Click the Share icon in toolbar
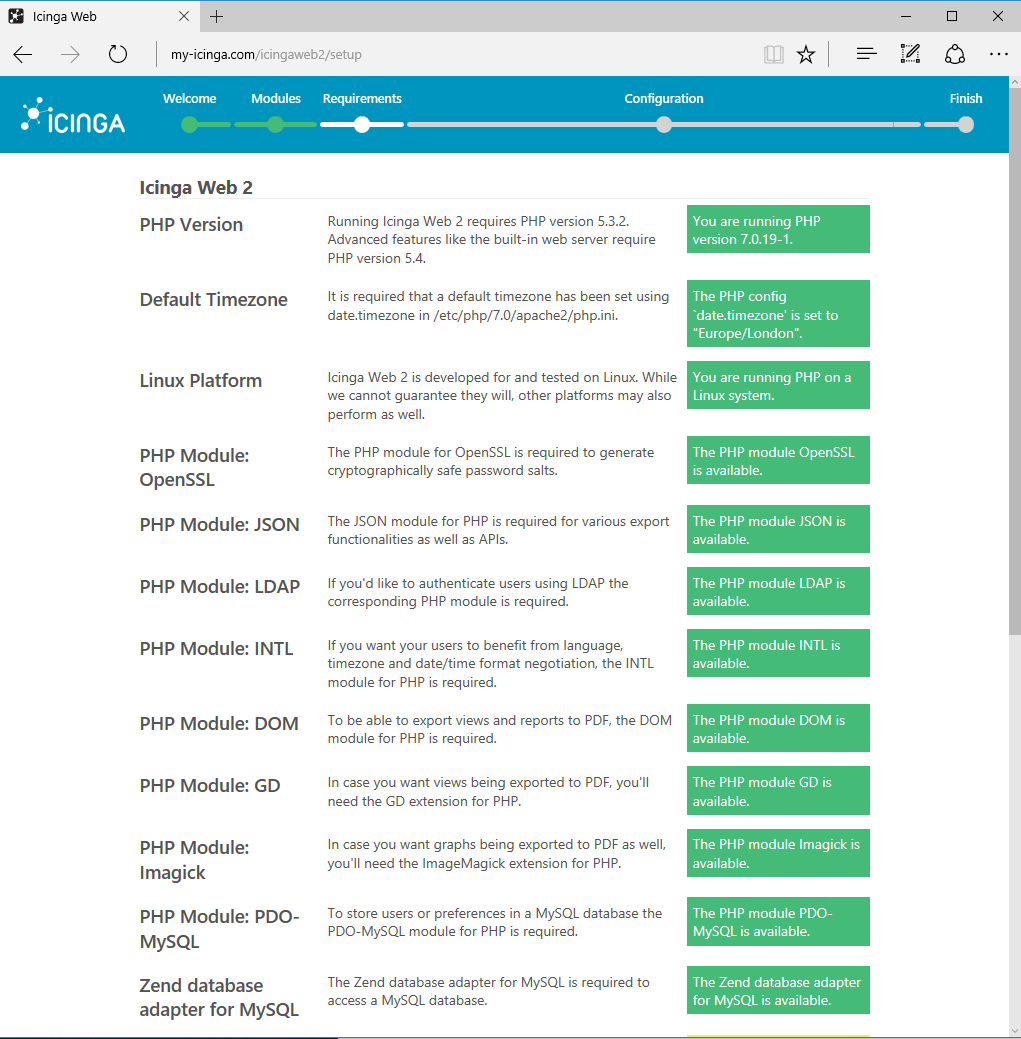1021x1039 pixels. tap(954, 55)
